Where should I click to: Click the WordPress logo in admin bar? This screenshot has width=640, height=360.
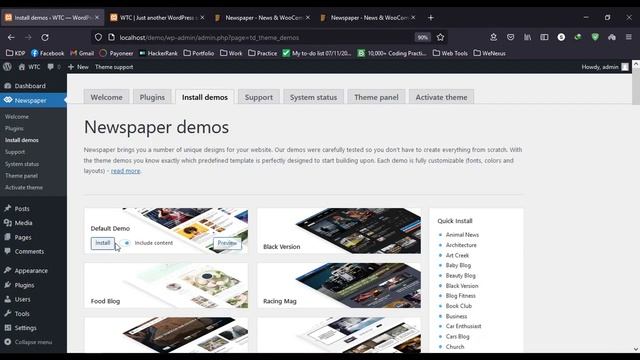tap(7, 67)
